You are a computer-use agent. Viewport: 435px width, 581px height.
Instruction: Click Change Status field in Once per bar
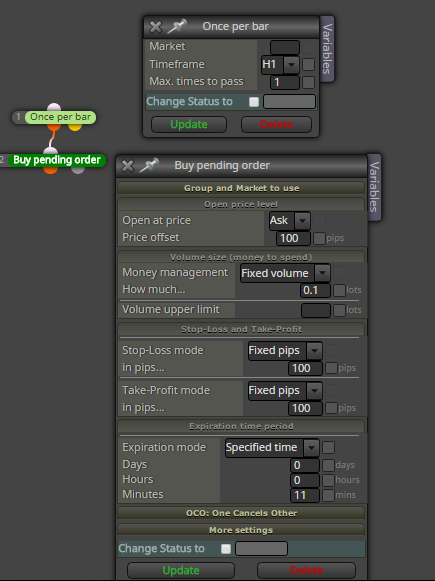289,102
